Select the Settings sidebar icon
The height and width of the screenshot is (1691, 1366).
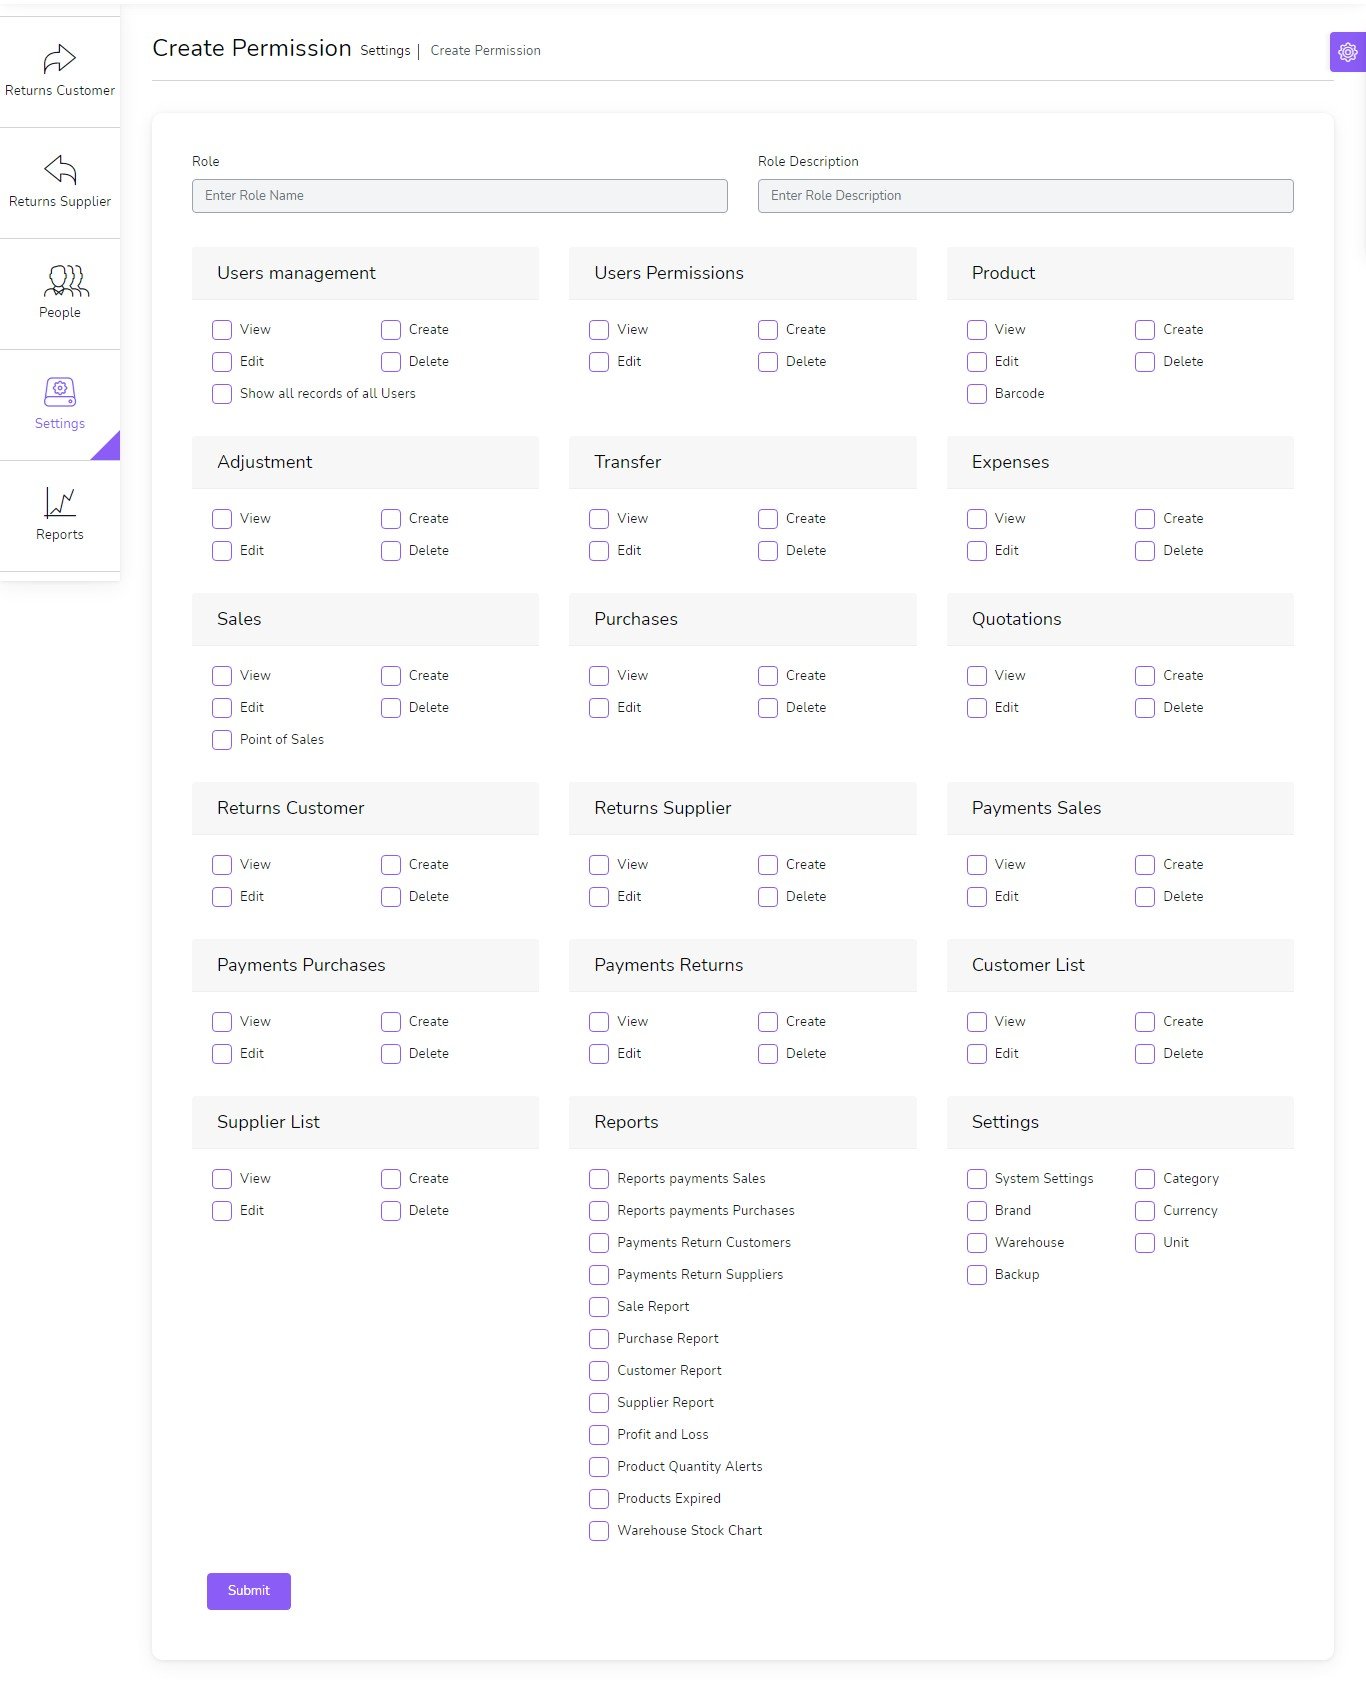60,392
